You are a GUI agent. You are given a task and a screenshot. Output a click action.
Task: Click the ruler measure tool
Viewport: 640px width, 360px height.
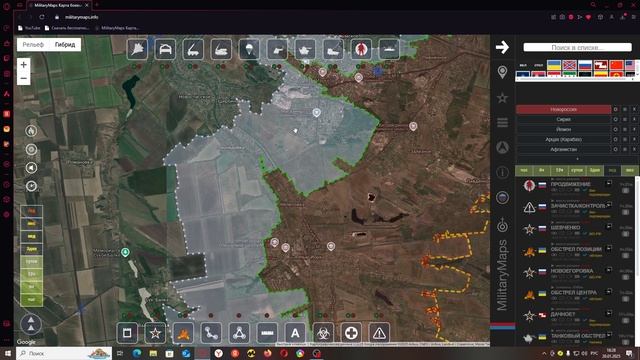(267, 333)
